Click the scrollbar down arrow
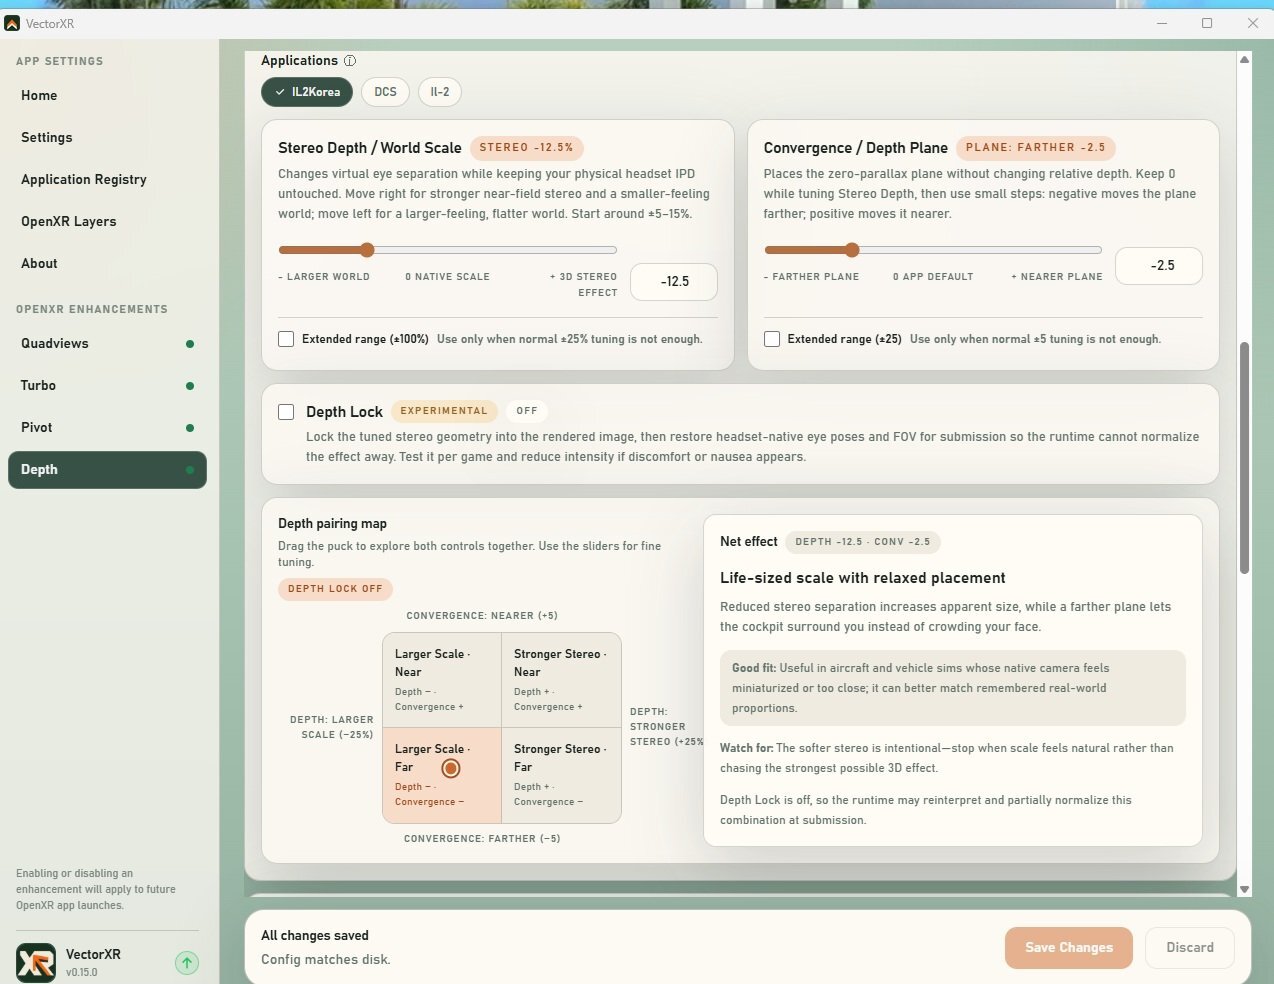The height and width of the screenshot is (984, 1274). [1244, 889]
